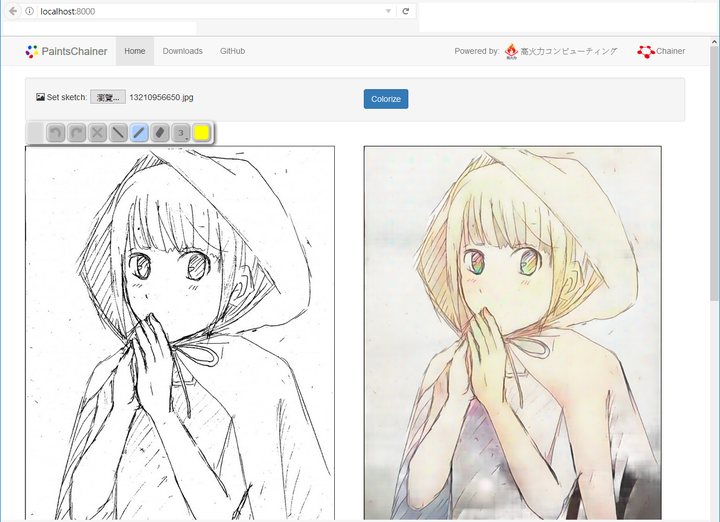Open the address bar history dropdown arrow
Viewport: 720px width, 522px height.
tap(388, 11)
